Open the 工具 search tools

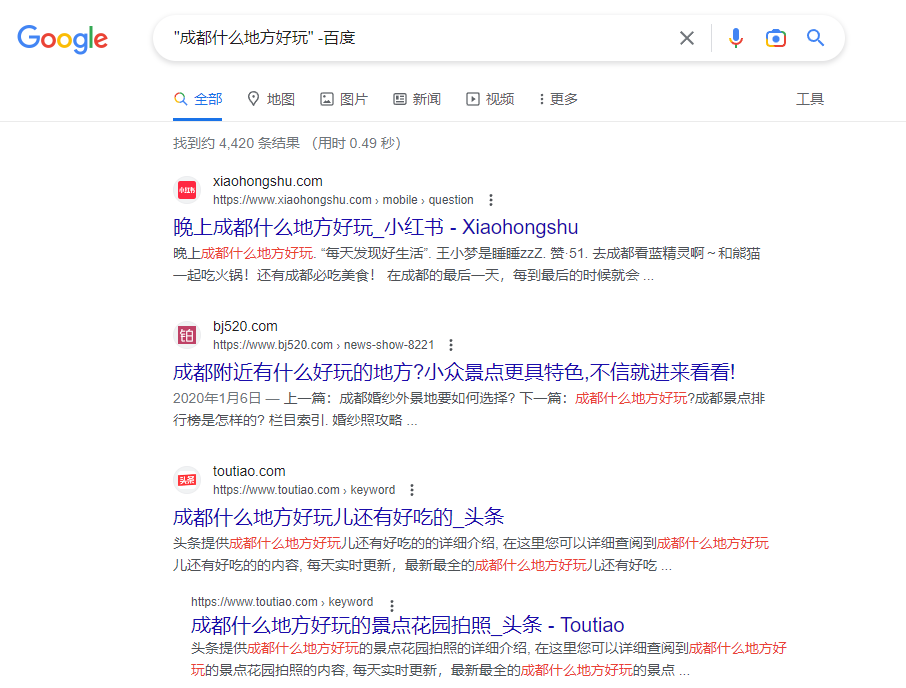[810, 99]
